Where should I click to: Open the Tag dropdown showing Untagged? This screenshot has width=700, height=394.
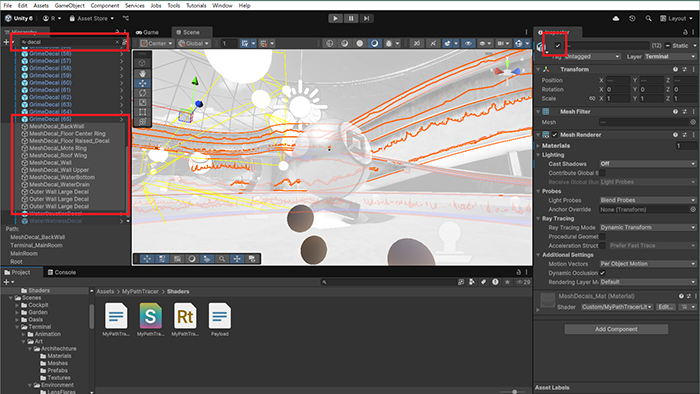(592, 57)
